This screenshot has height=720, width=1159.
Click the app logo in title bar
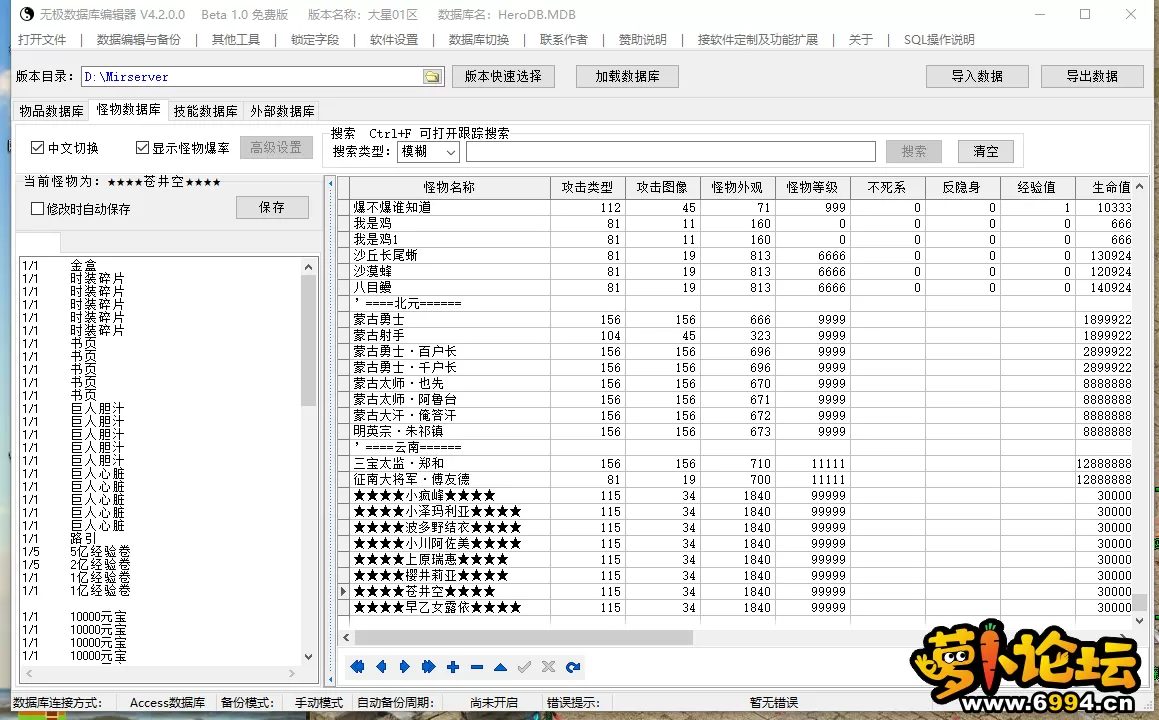[27, 14]
